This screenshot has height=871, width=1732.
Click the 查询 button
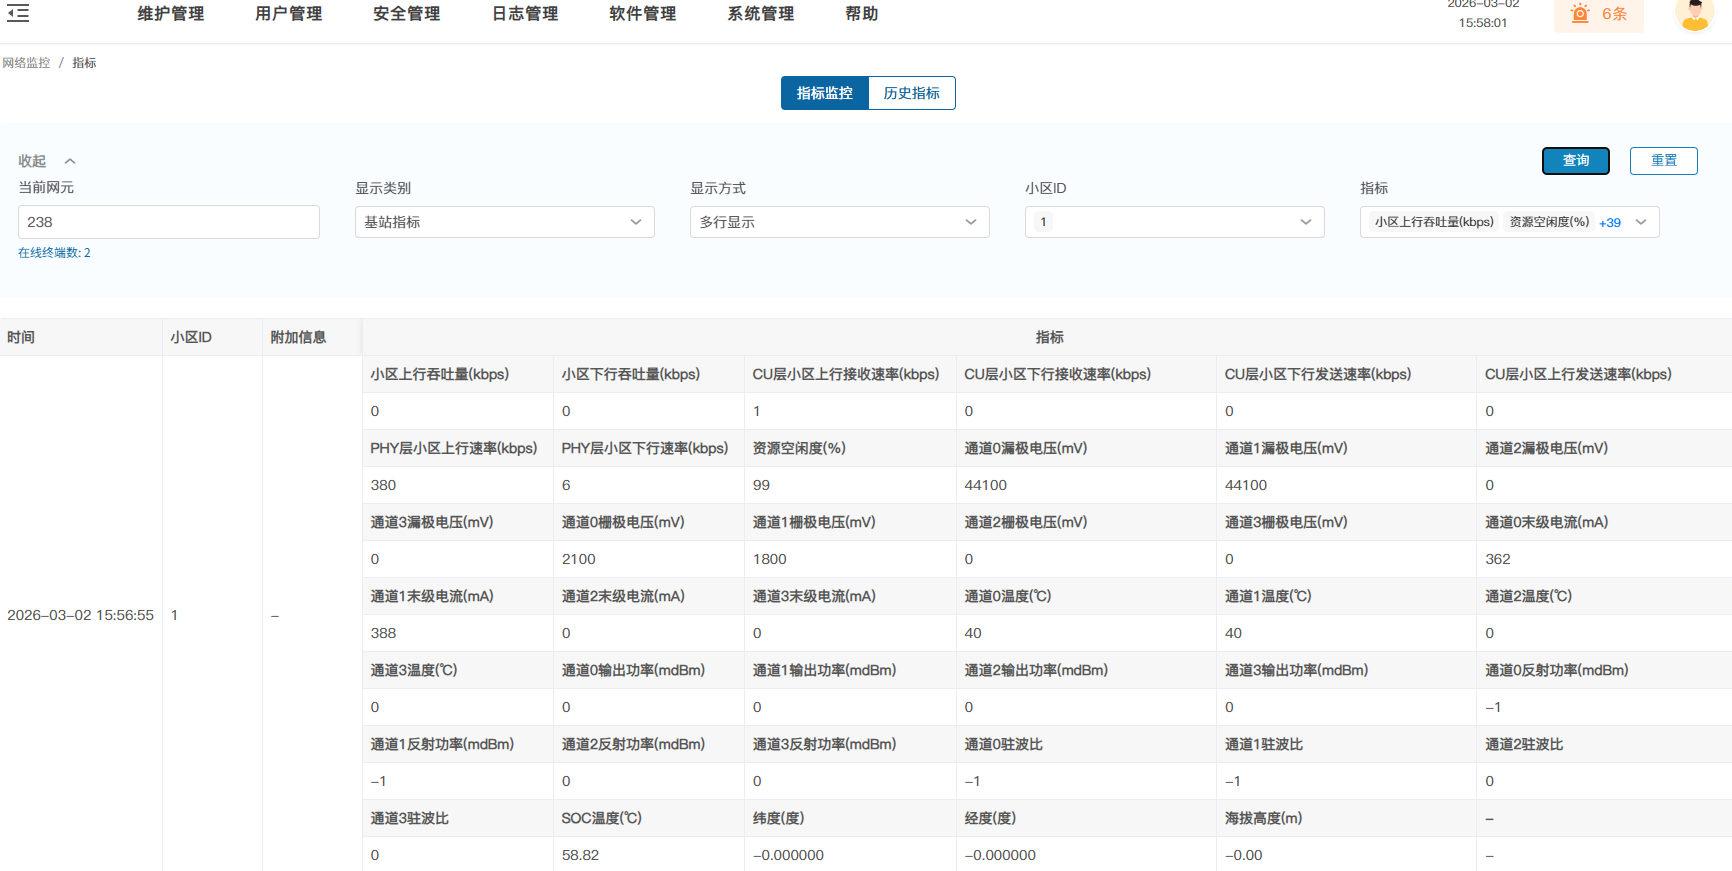(1575, 161)
